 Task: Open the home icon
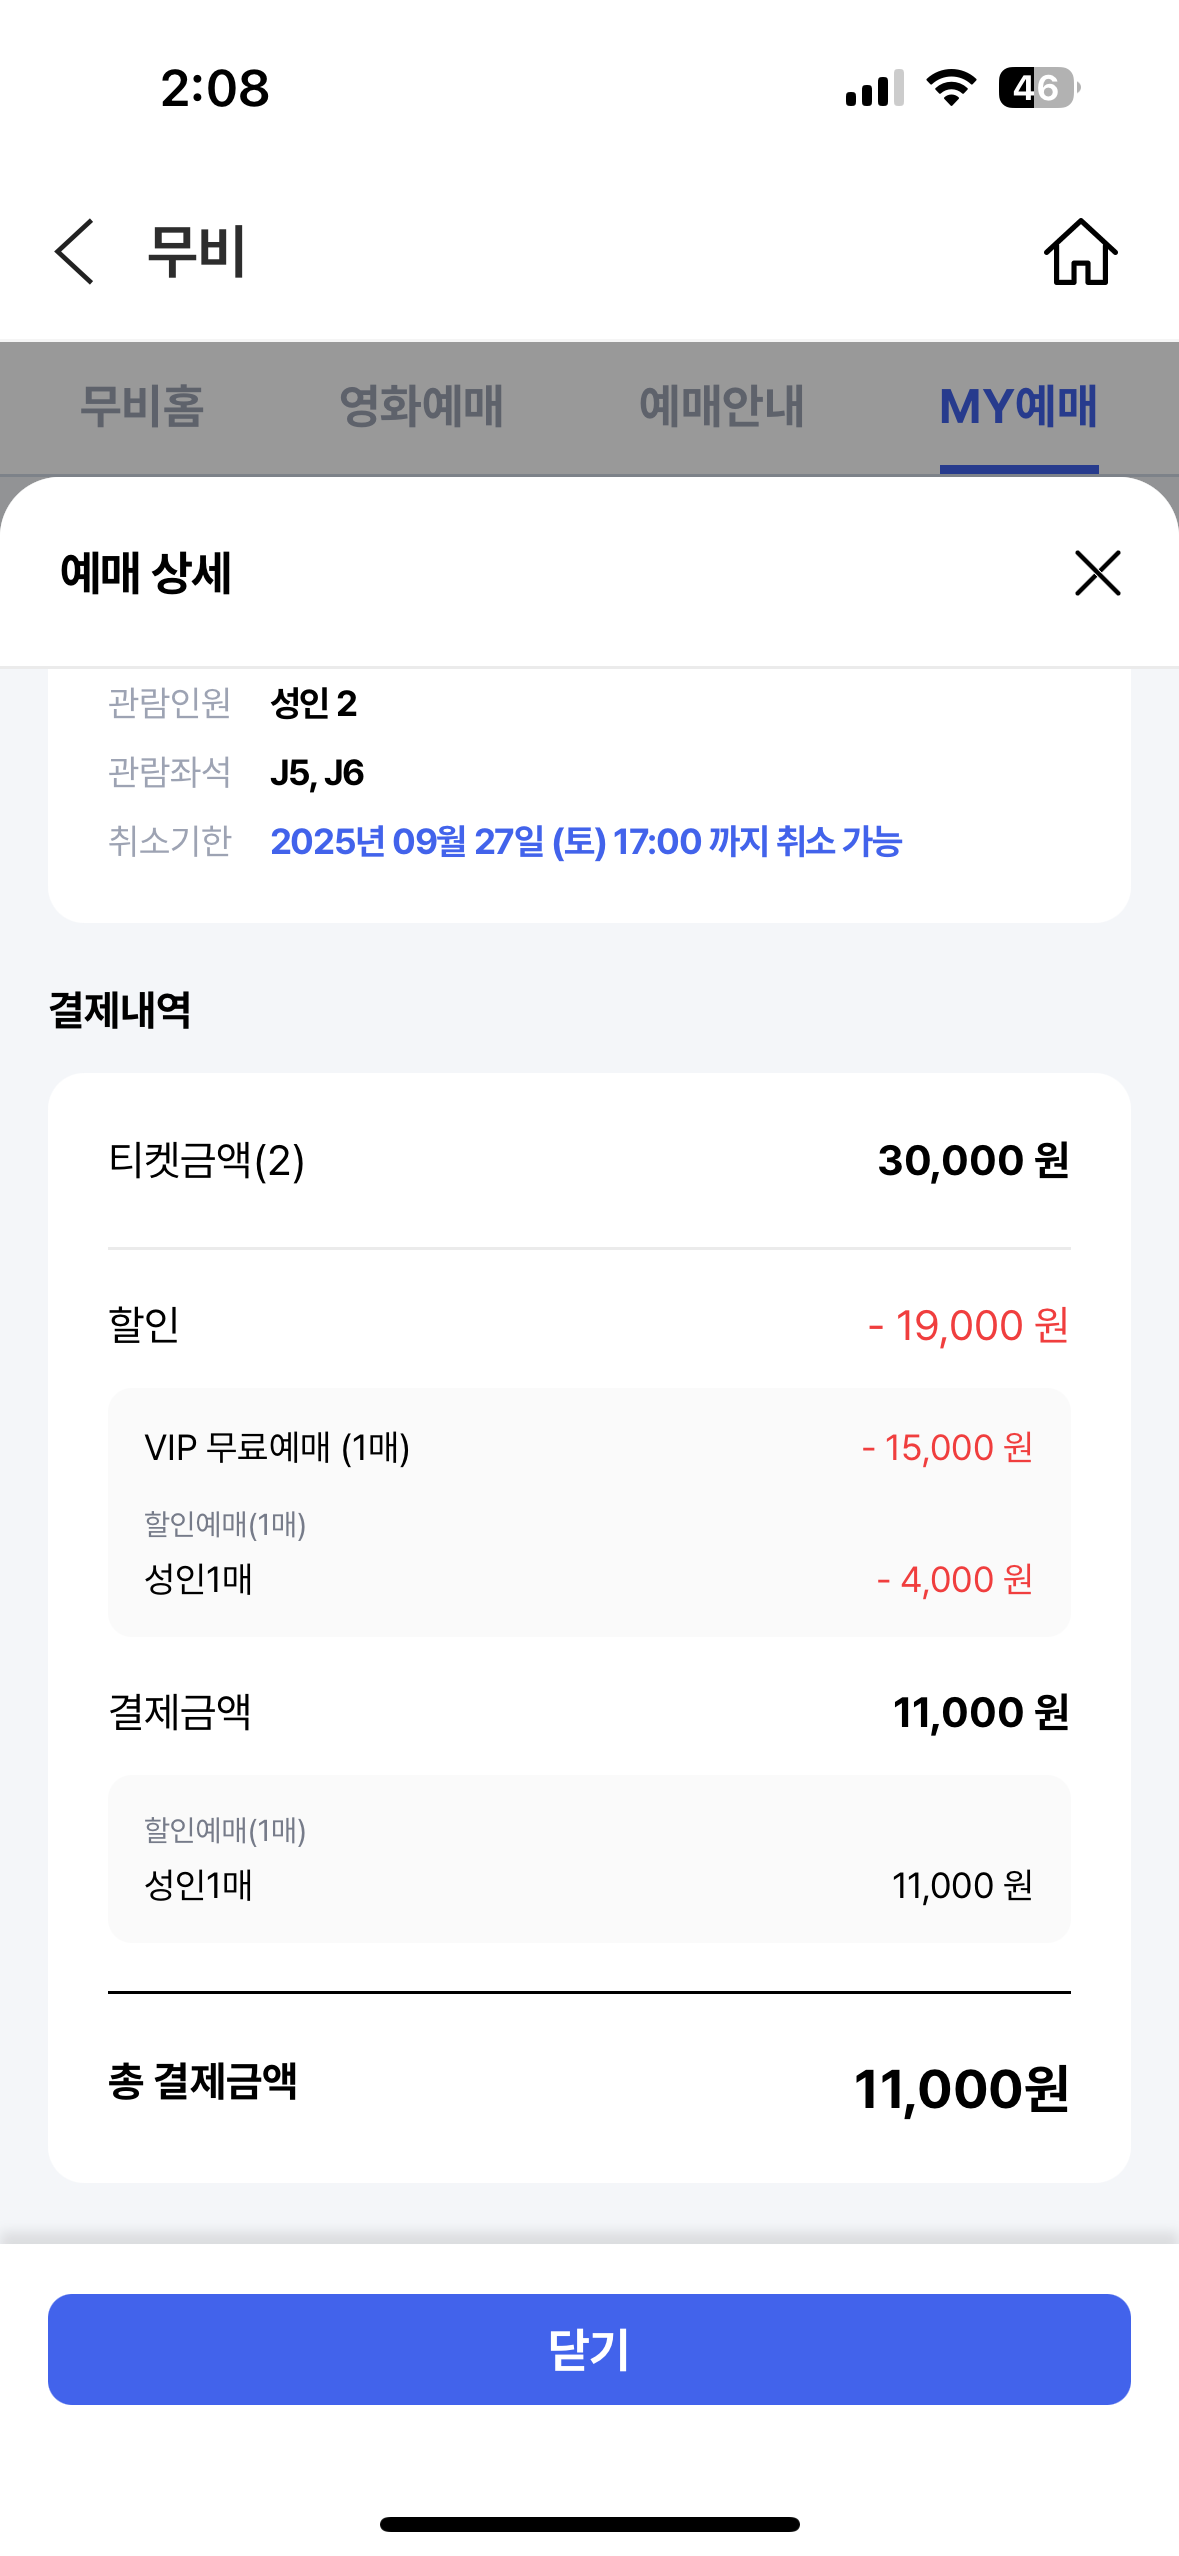click(1080, 252)
